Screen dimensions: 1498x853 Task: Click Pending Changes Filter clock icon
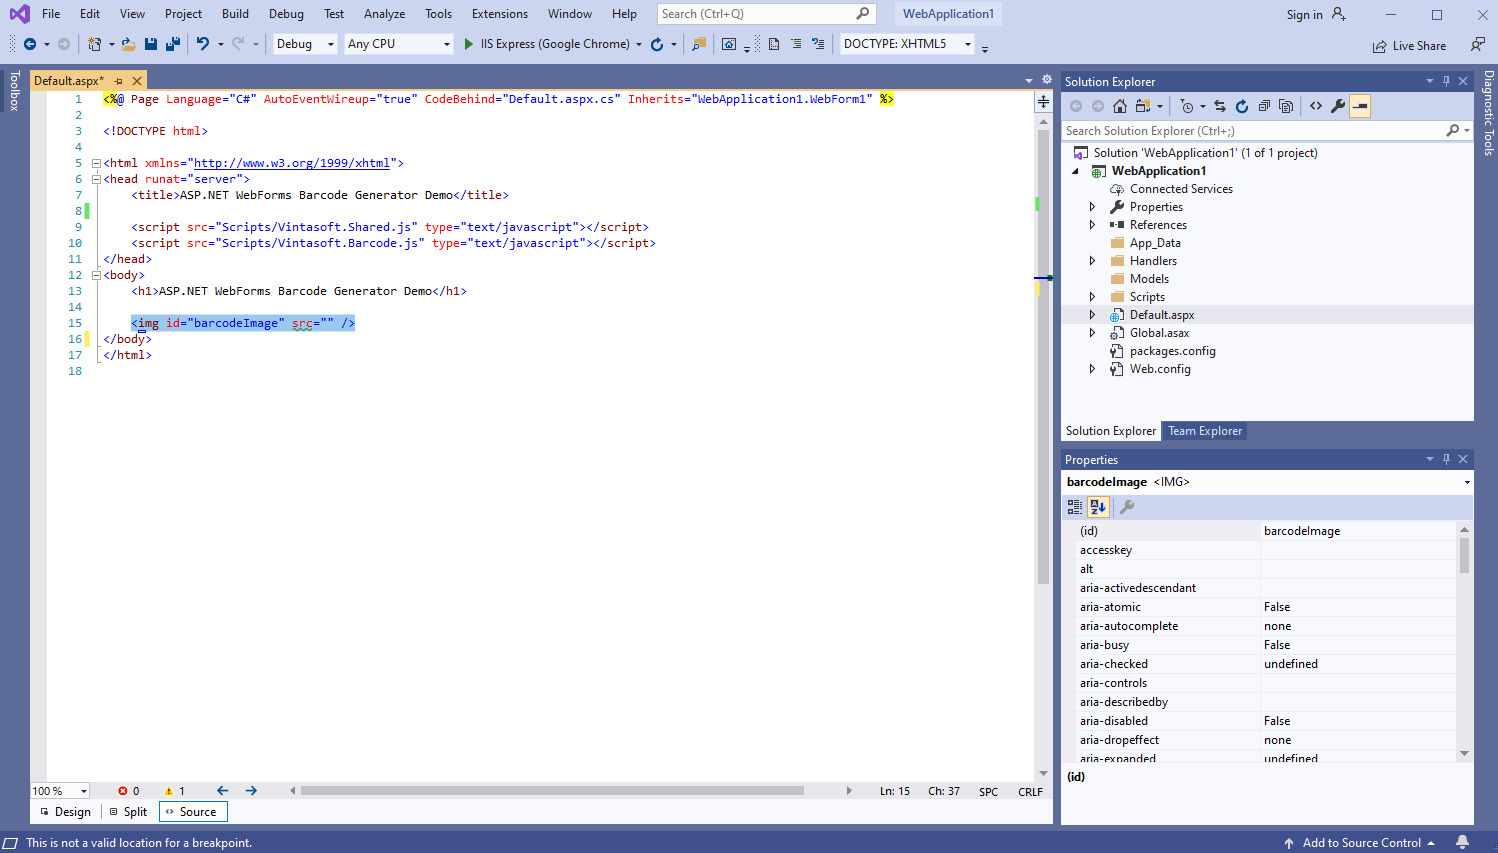pyautogui.click(x=1187, y=106)
